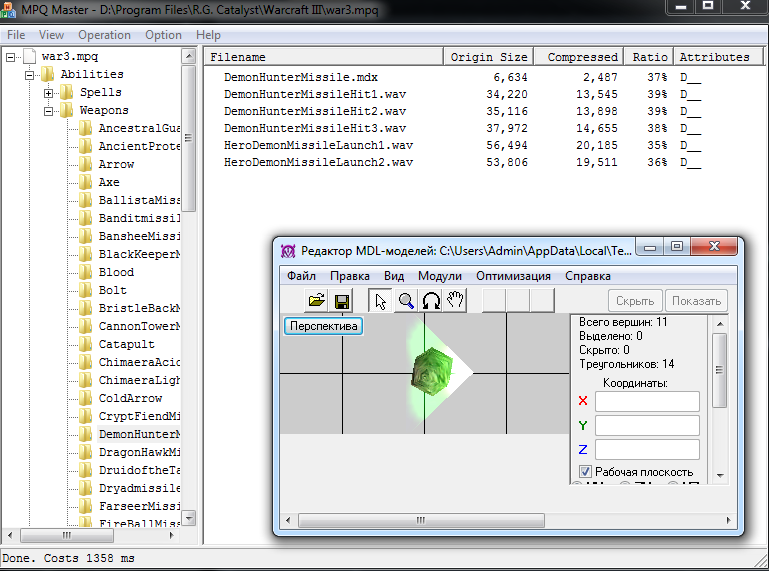Screen dimensions: 769x571
Task: Sort by the Origin Size column header
Action: click(x=488, y=57)
